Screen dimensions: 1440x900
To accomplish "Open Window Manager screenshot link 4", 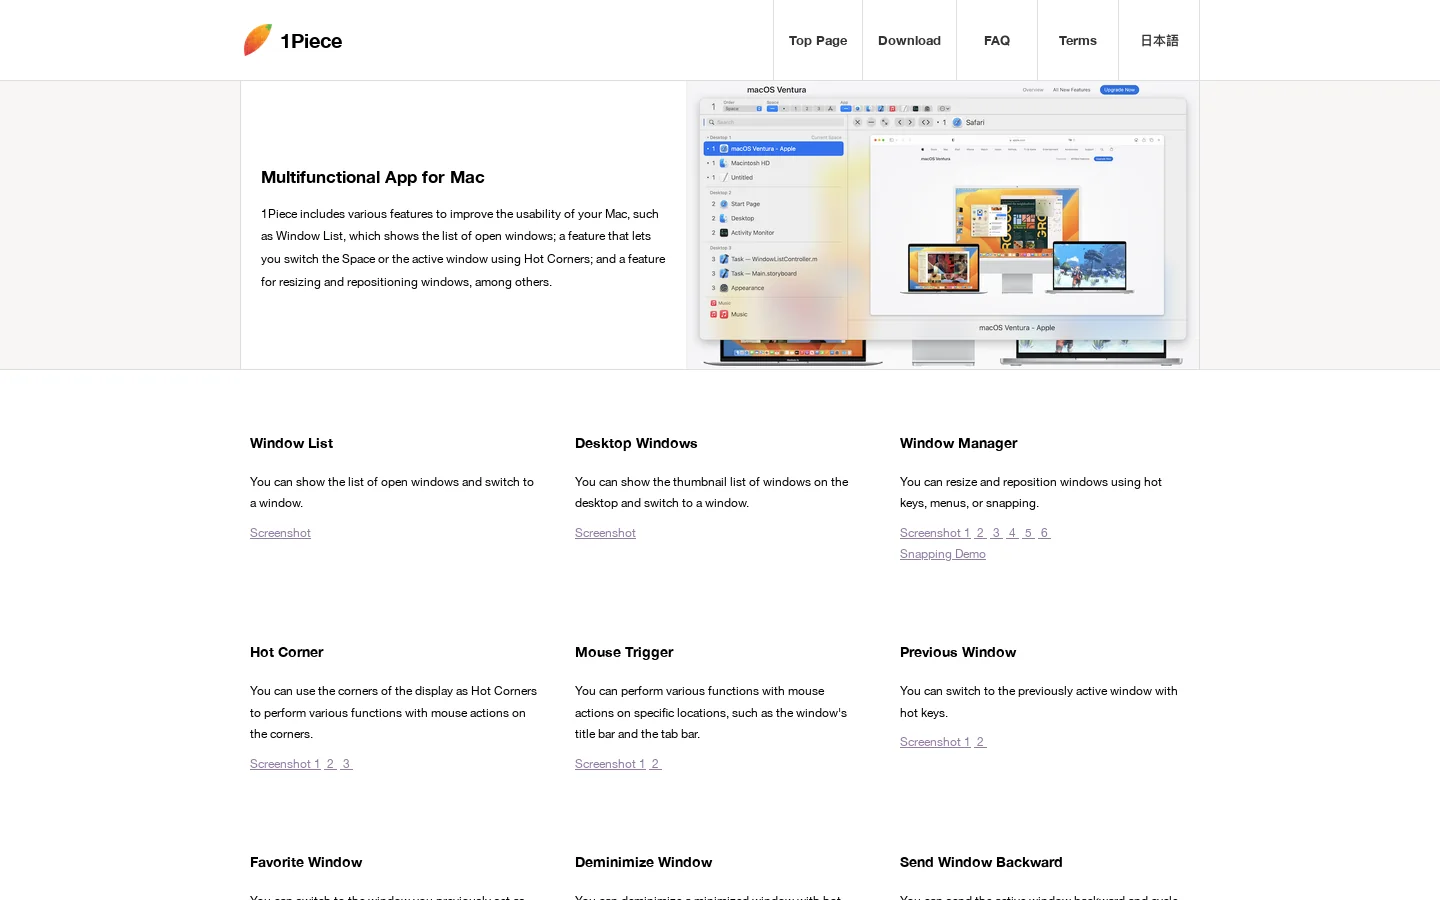I will [1013, 533].
